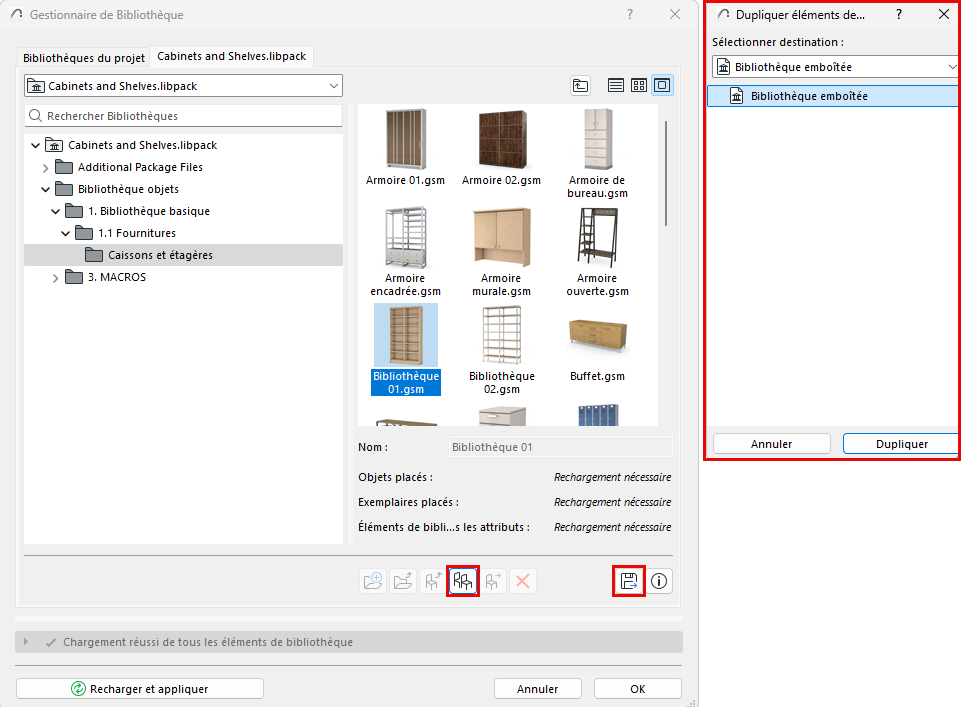This screenshot has width=961, height=707.
Task: Collapse 1.1 Fournitures folder
Action: [x=66, y=233]
